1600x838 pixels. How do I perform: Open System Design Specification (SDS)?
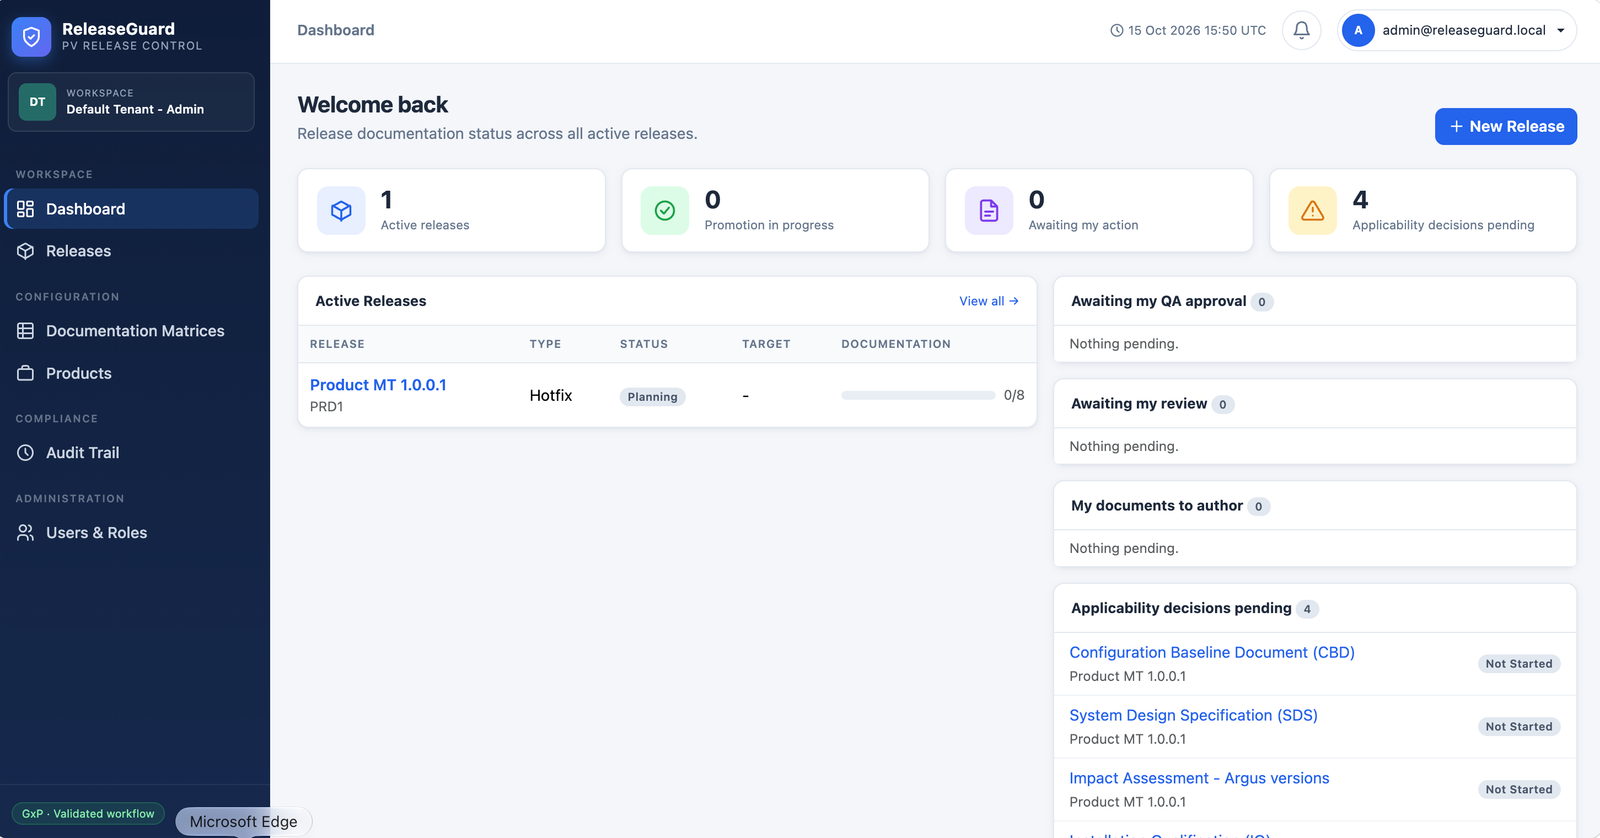pyautogui.click(x=1193, y=715)
